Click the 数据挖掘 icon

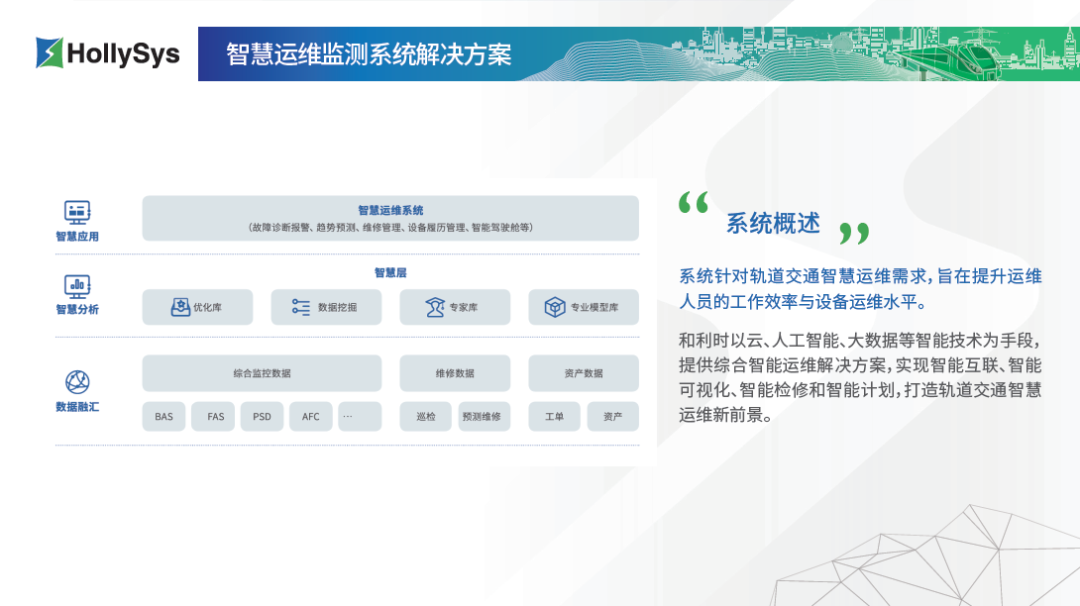point(301,307)
